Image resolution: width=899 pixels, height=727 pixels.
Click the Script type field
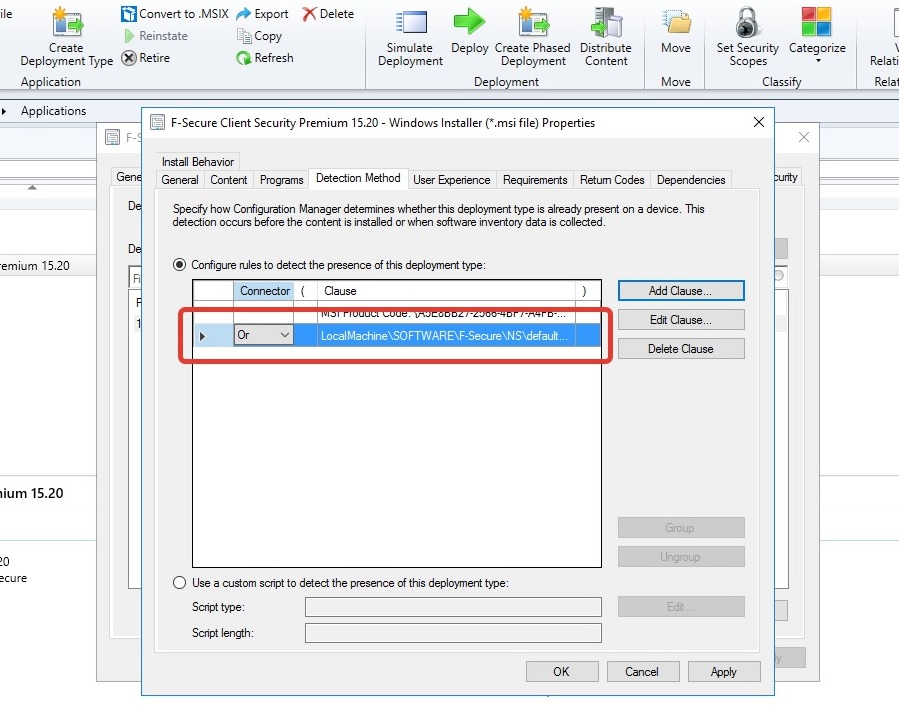[453, 607]
